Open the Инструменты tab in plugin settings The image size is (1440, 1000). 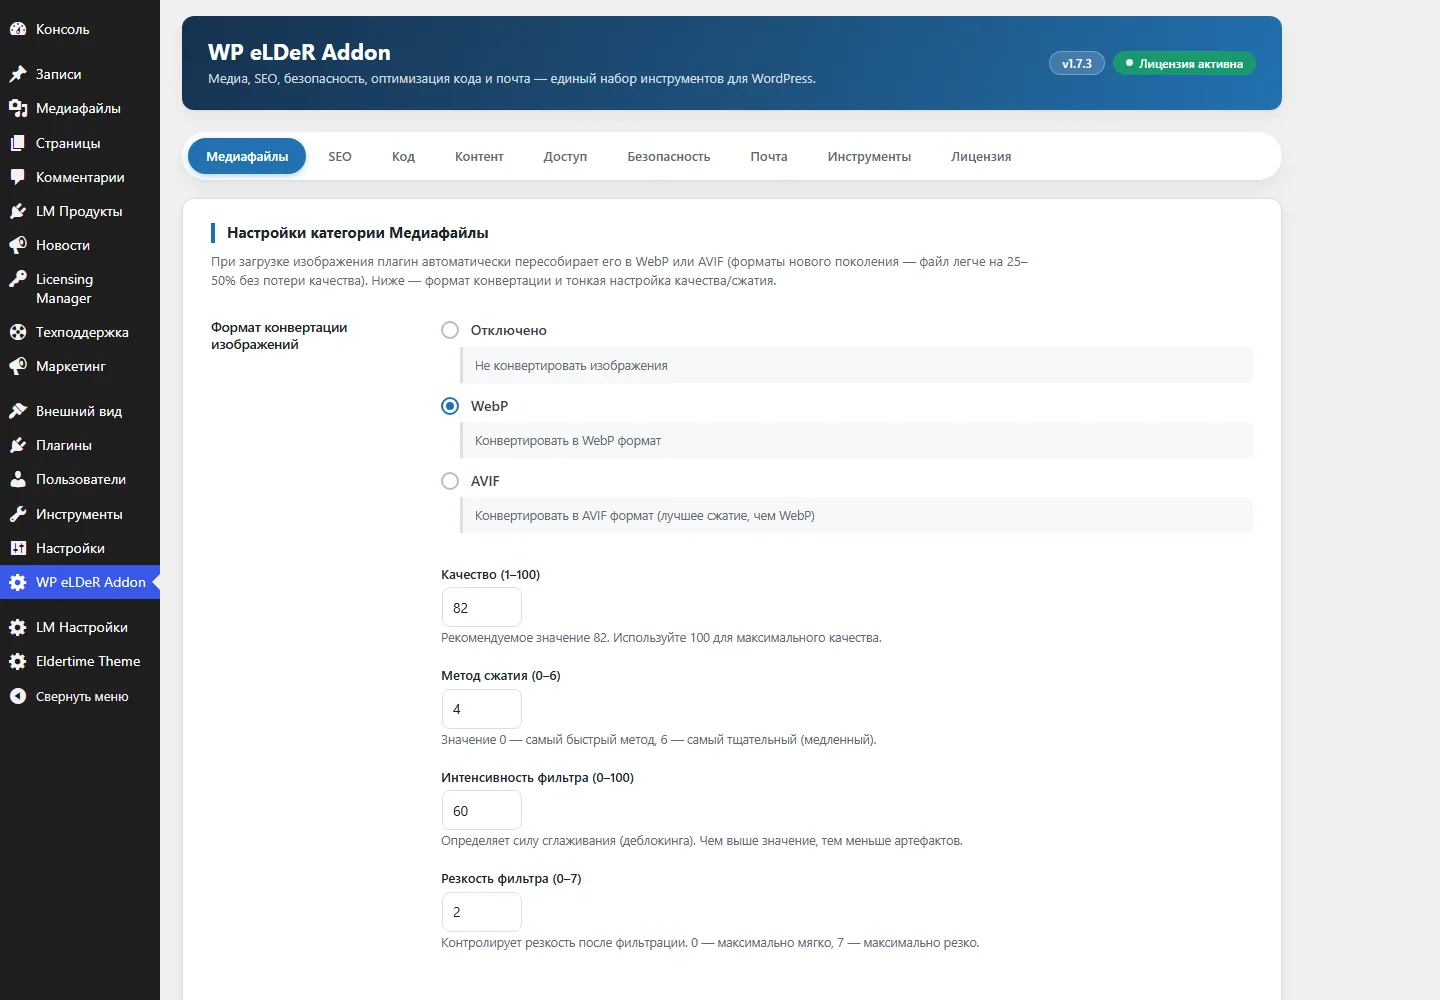(869, 156)
